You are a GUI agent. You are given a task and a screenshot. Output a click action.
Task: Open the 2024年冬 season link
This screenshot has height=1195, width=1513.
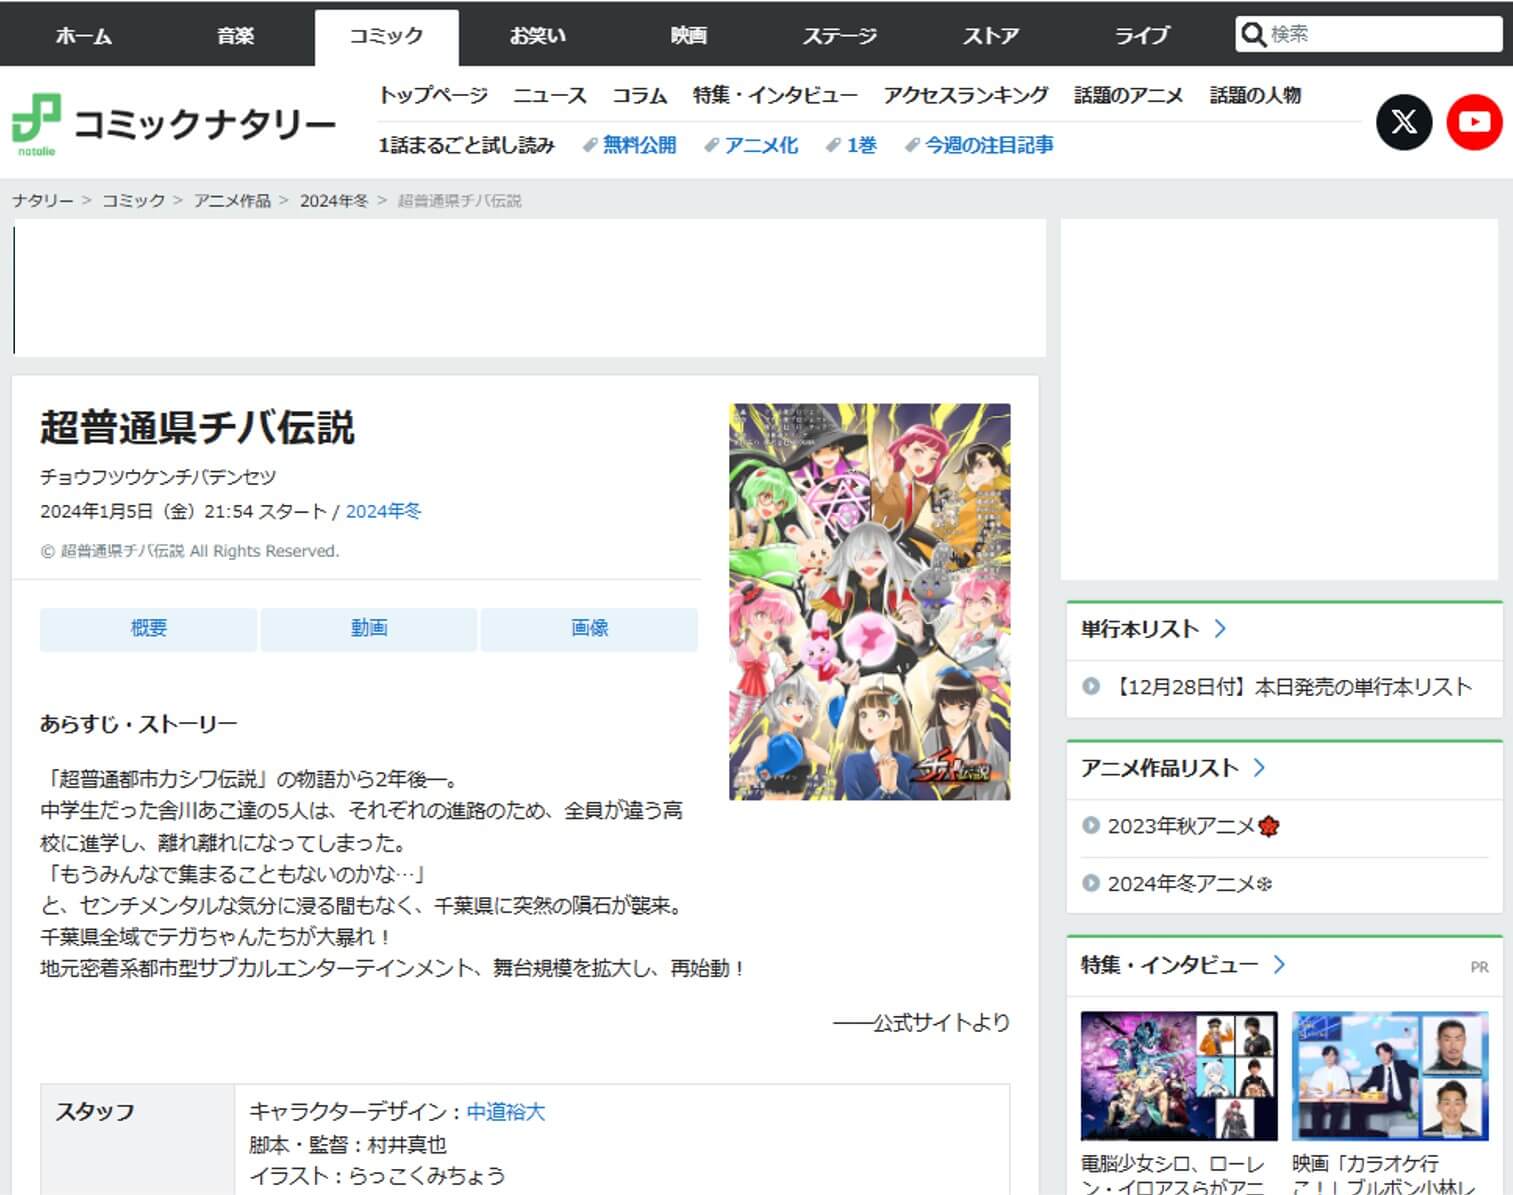point(383,511)
